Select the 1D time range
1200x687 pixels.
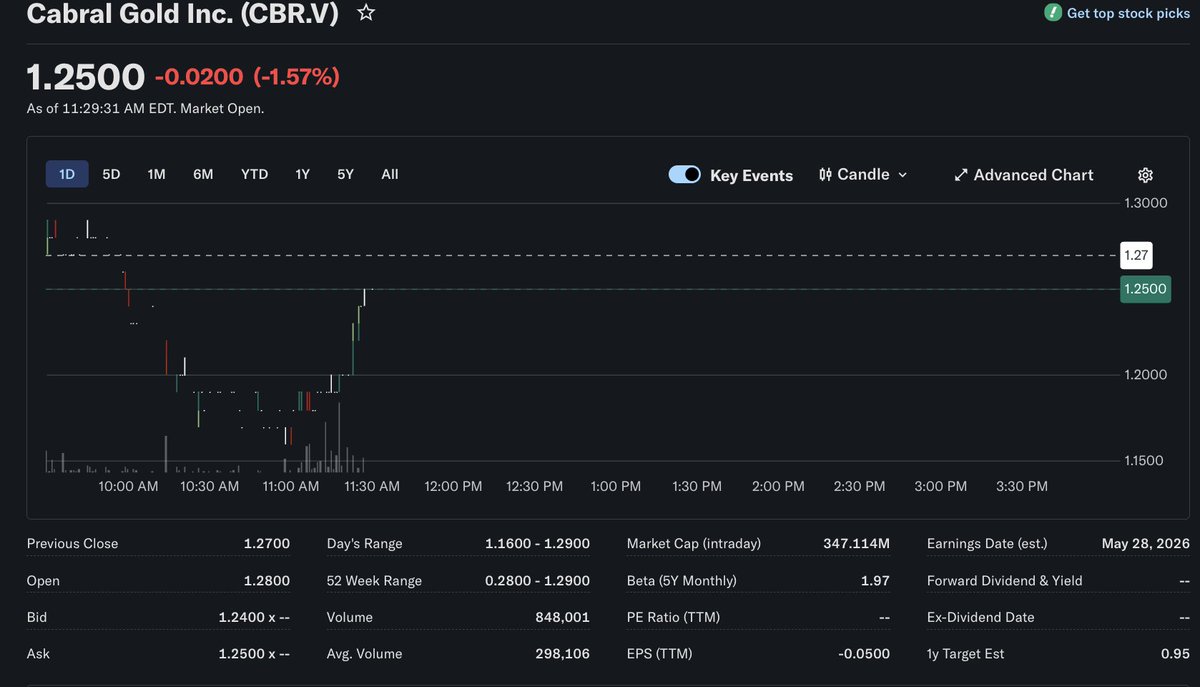coord(67,174)
